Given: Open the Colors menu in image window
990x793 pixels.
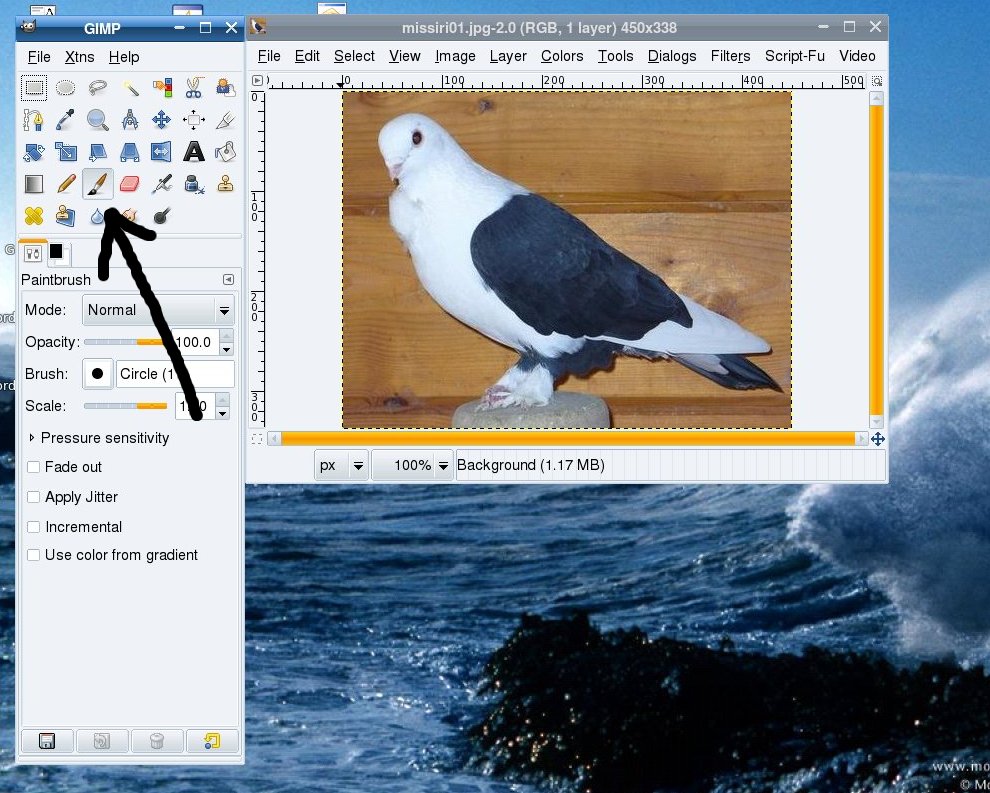Looking at the screenshot, I should [x=562, y=56].
